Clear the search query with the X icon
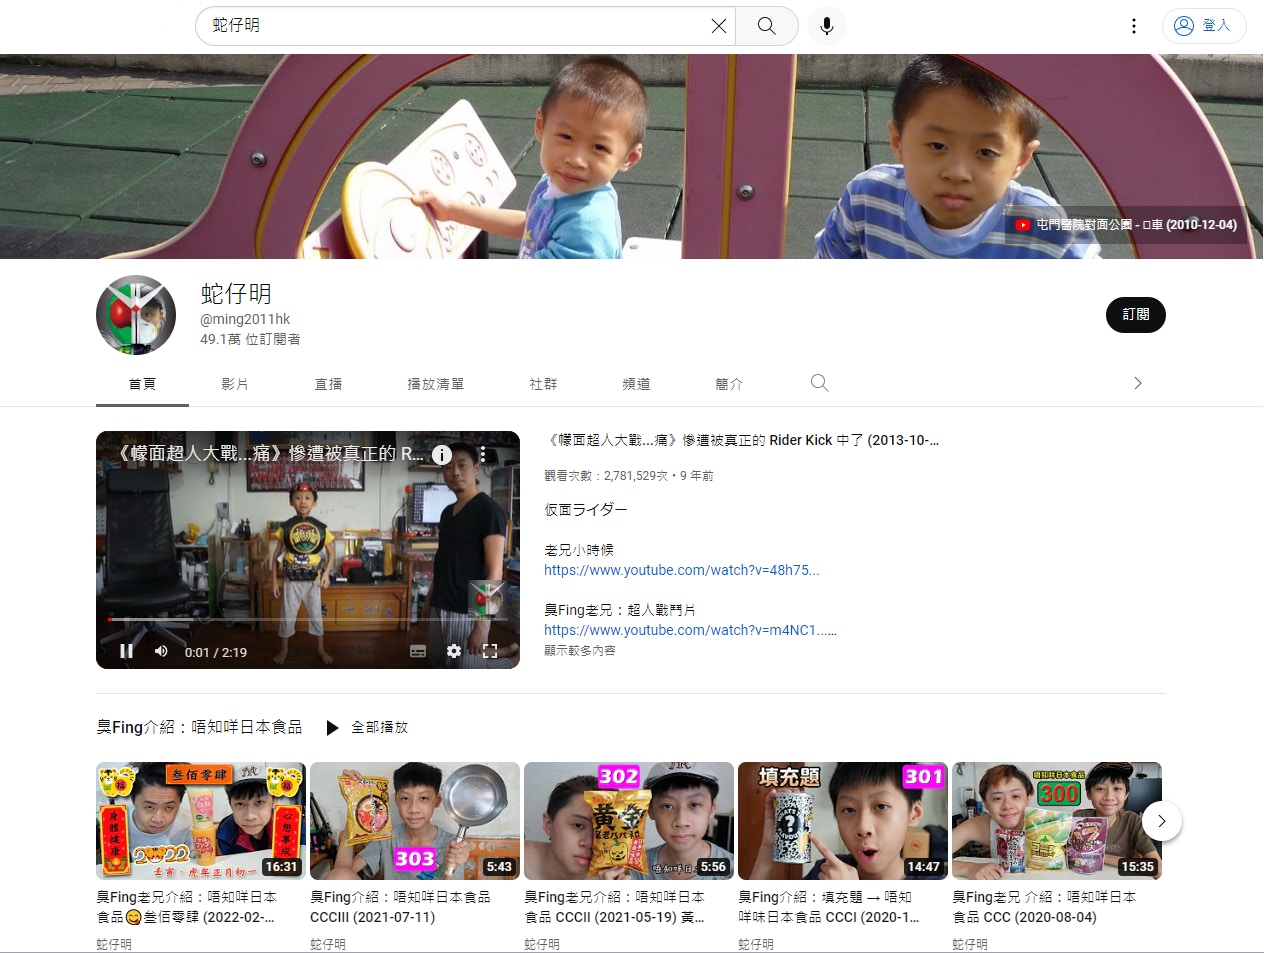The width and height of the screenshot is (1264, 953). coord(718,26)
